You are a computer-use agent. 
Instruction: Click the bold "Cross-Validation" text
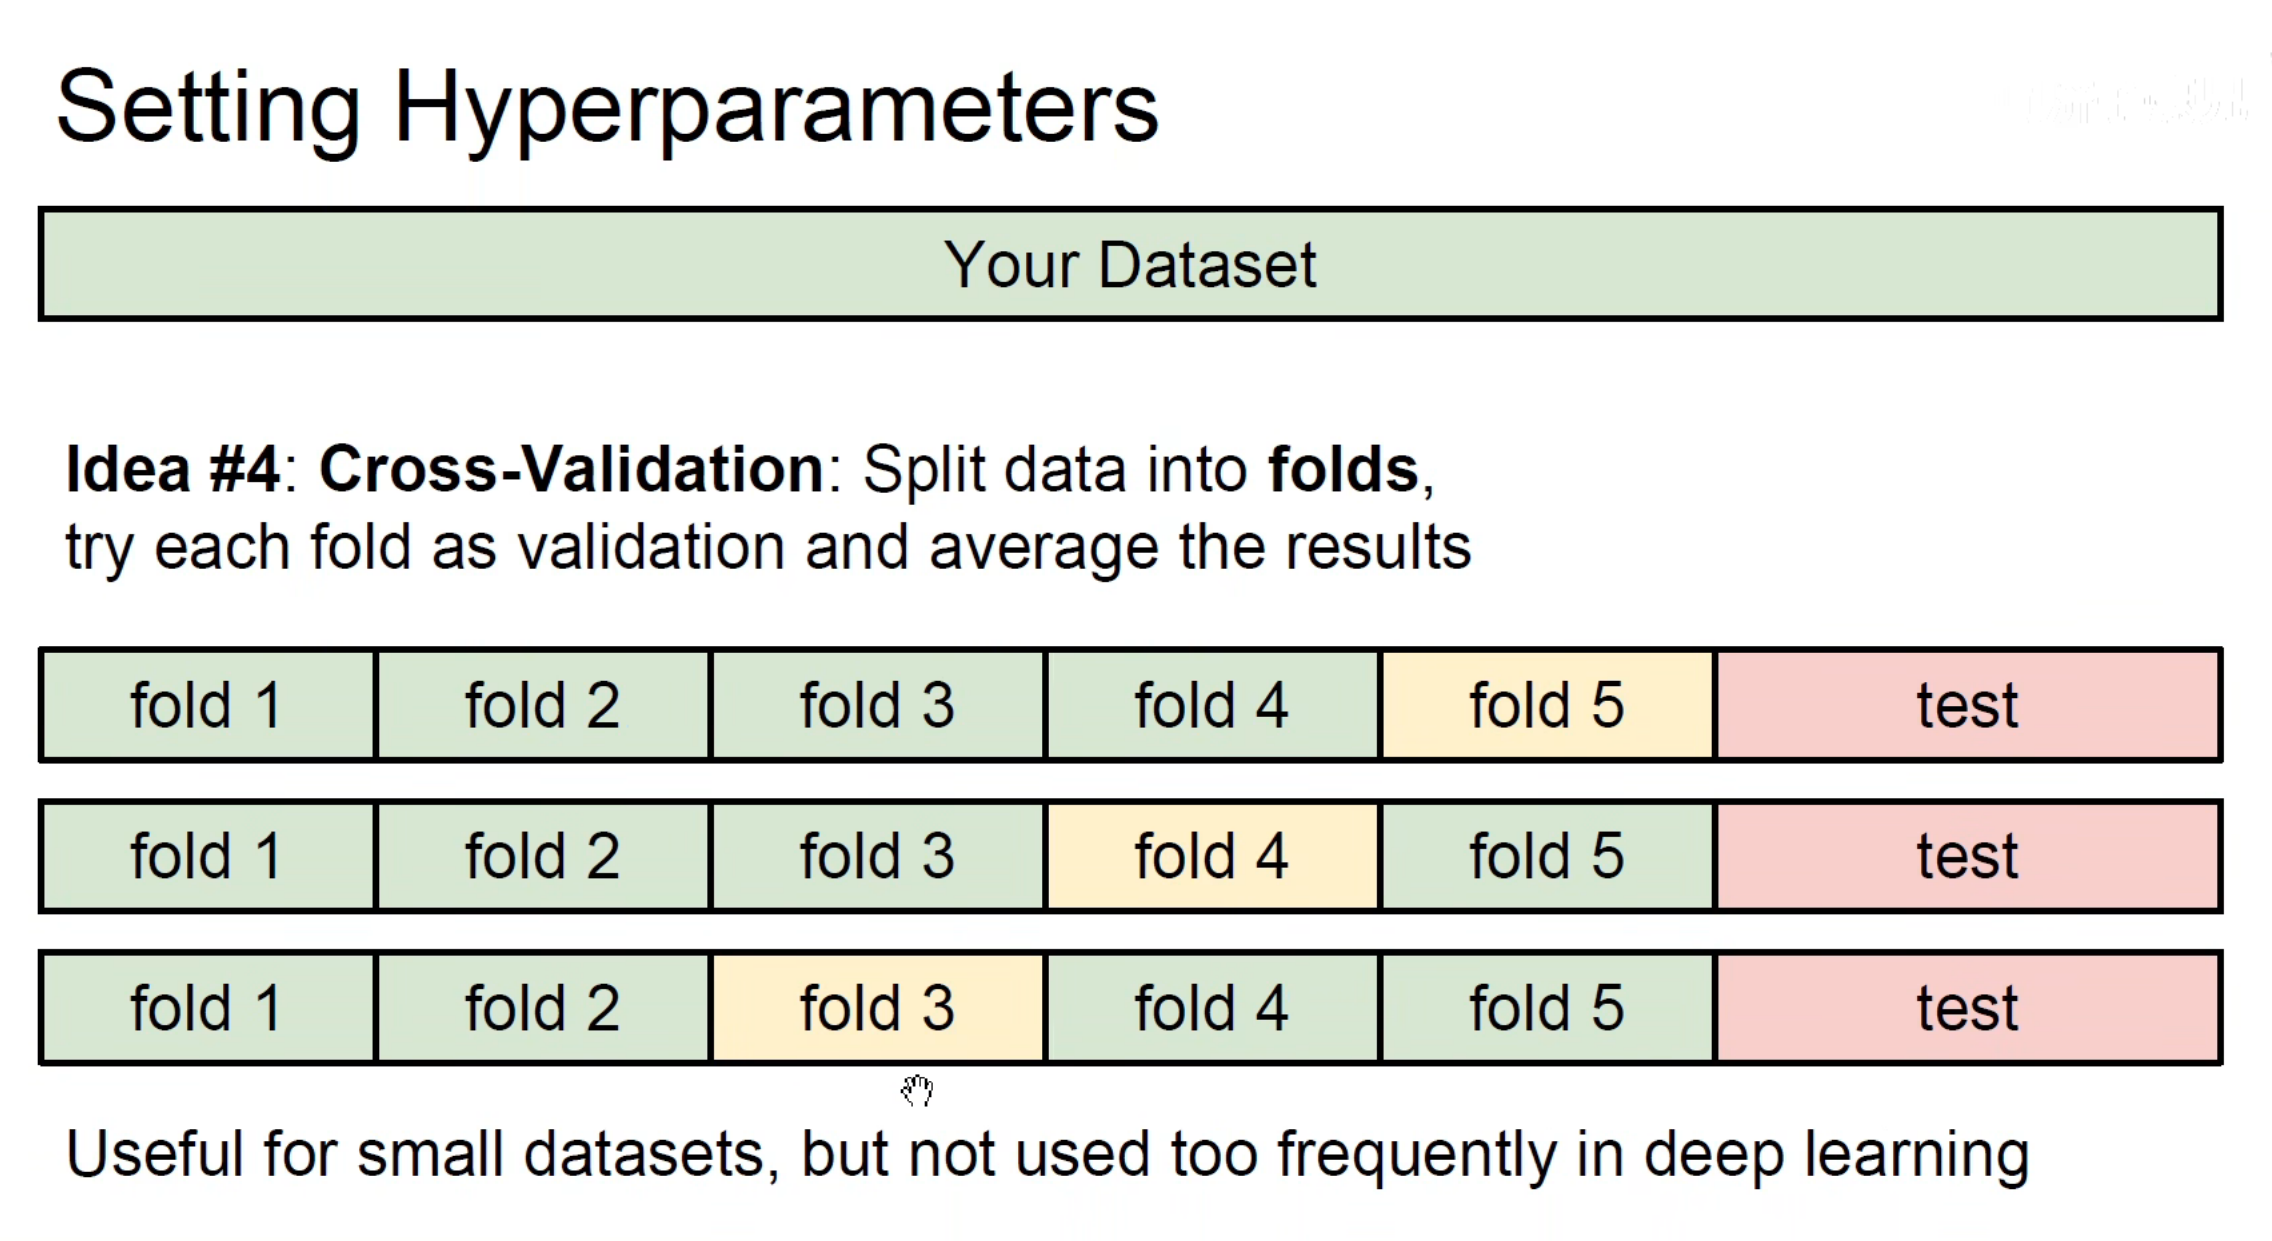point(571,469)
